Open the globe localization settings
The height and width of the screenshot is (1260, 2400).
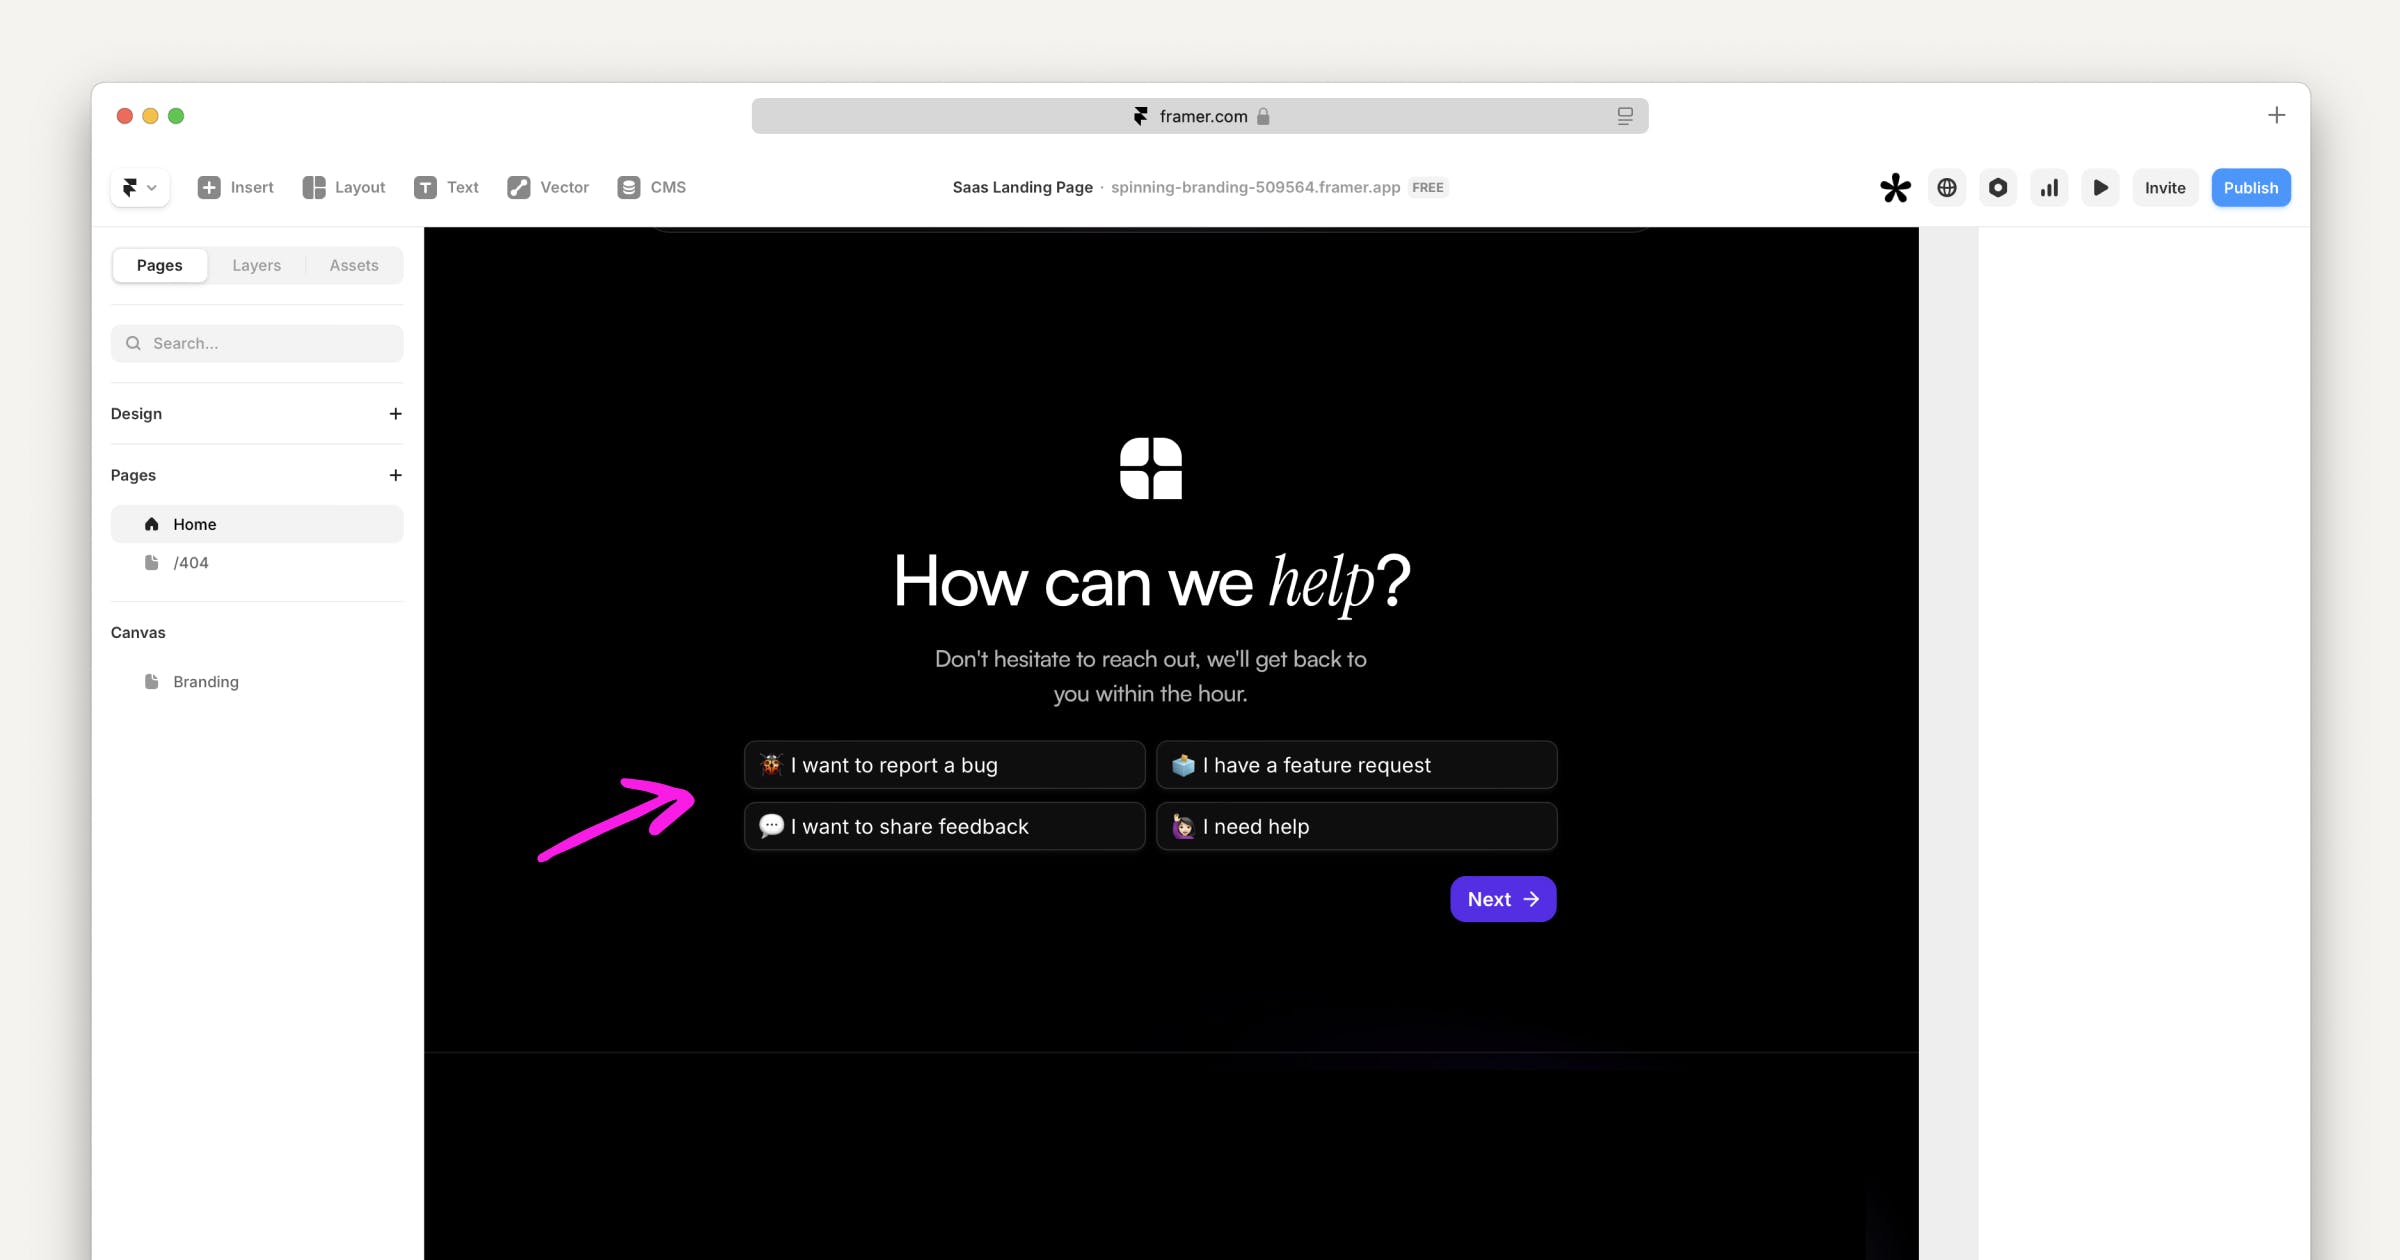click(1946, 188)
